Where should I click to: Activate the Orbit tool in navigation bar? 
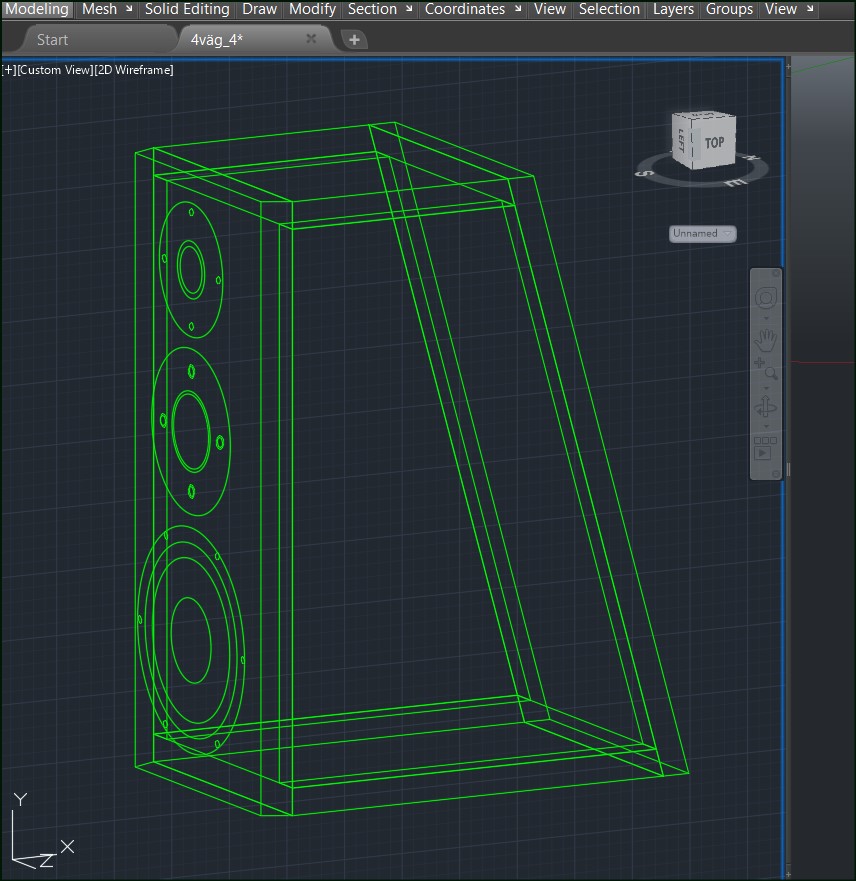click(766, 407)
